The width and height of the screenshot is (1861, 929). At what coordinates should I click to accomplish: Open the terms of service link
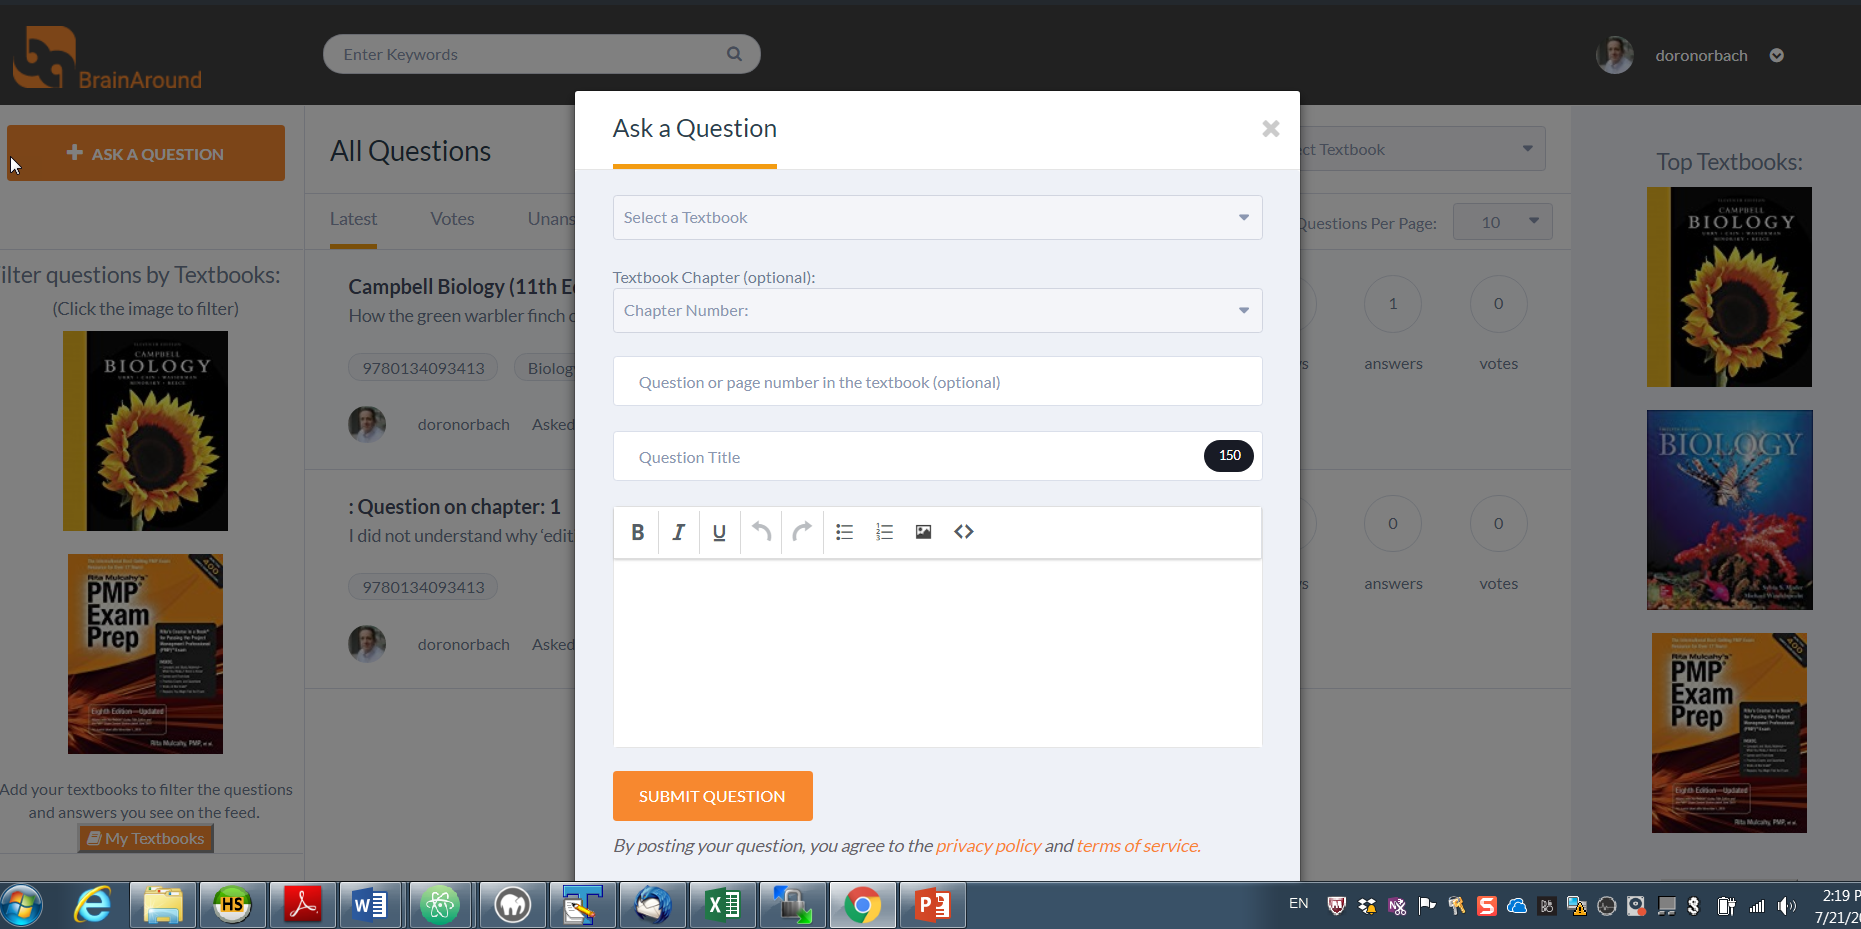tap(1138, 846)
